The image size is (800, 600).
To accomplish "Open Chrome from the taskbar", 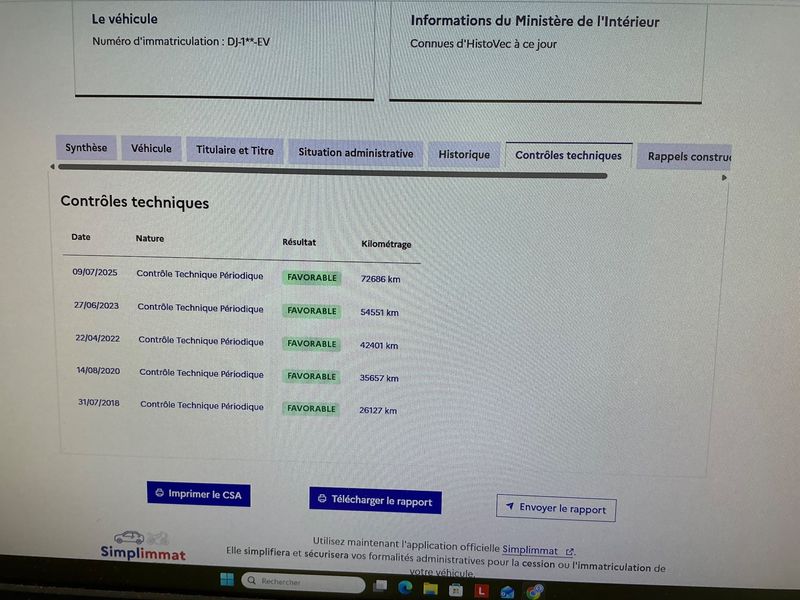I will click(535, 592).
